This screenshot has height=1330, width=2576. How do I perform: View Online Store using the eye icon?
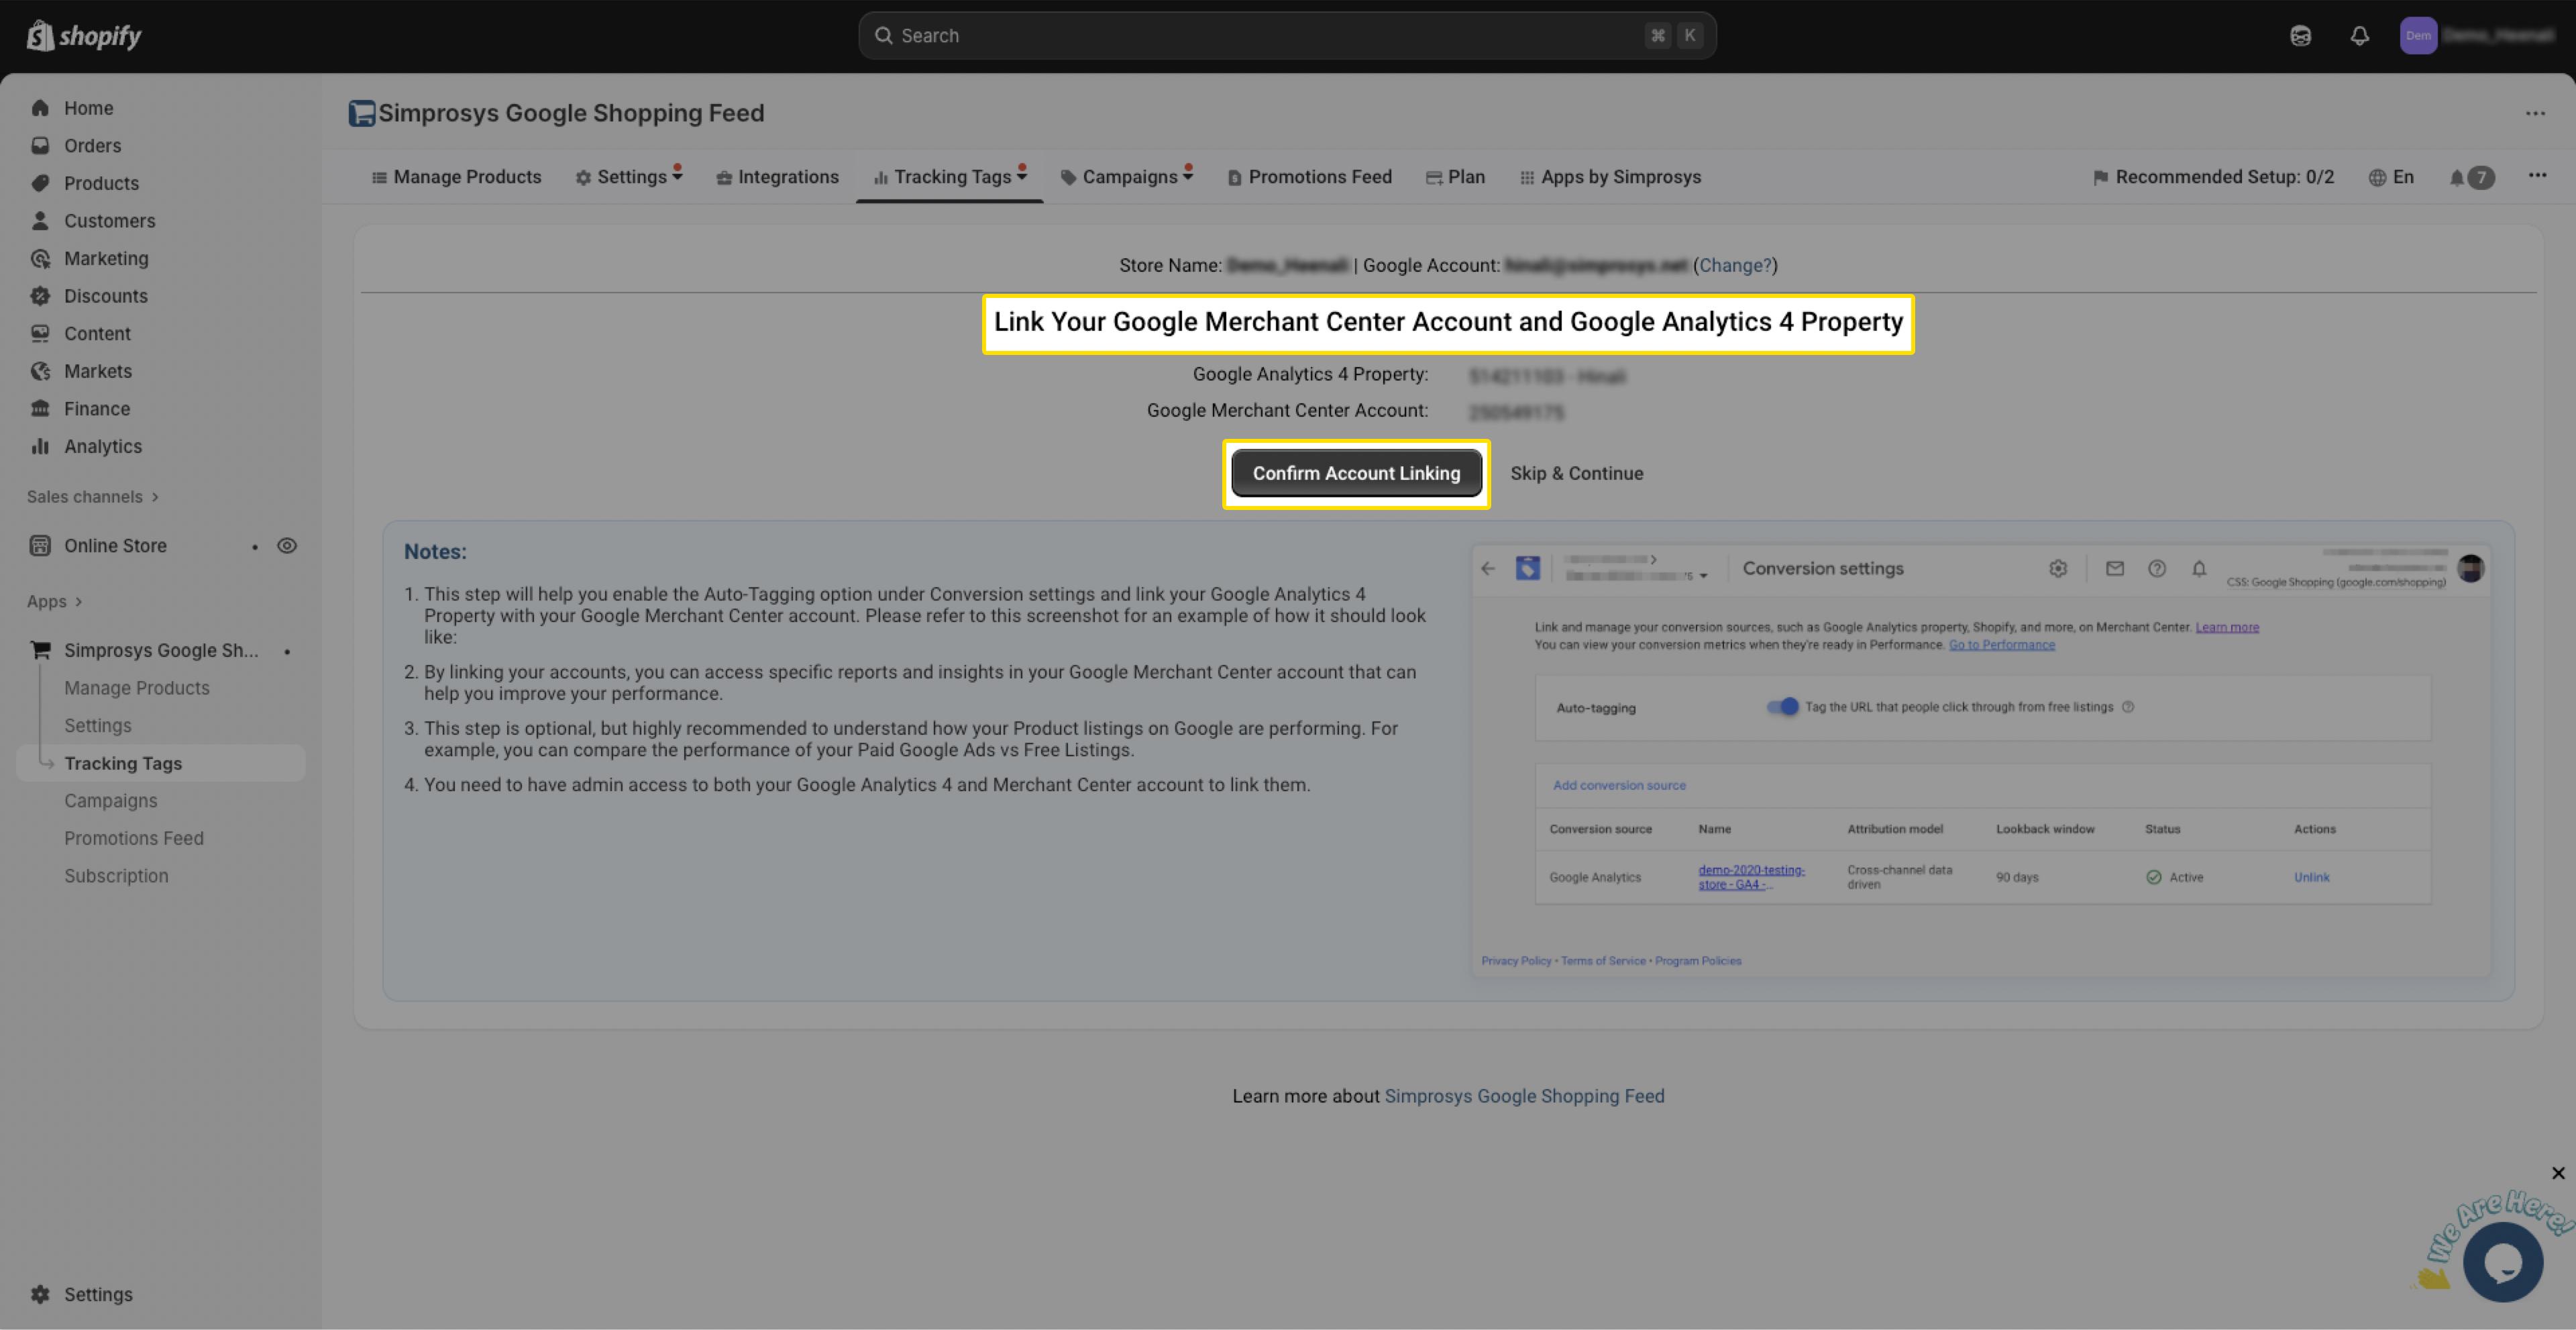pos(287,546)
